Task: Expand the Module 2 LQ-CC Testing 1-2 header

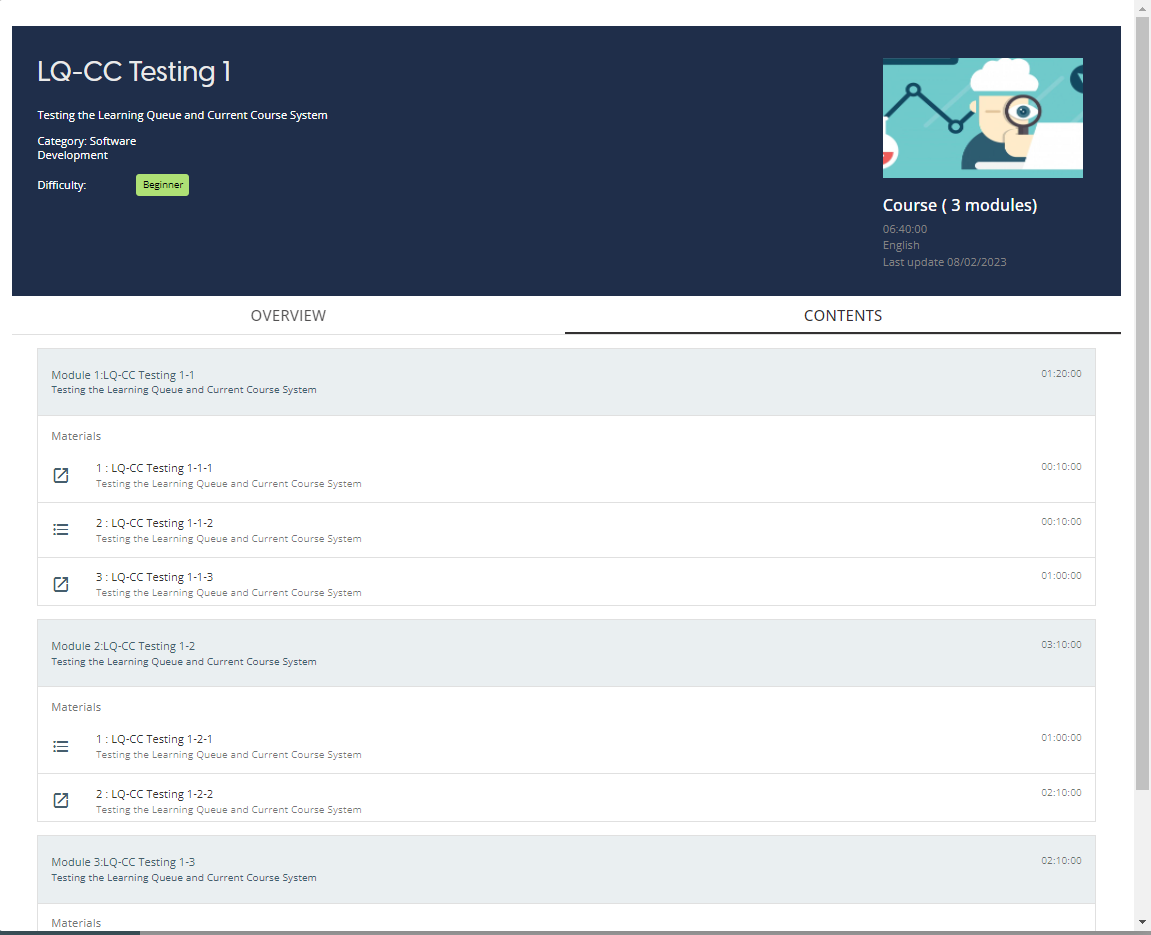Action: click(x=566, y=653)
